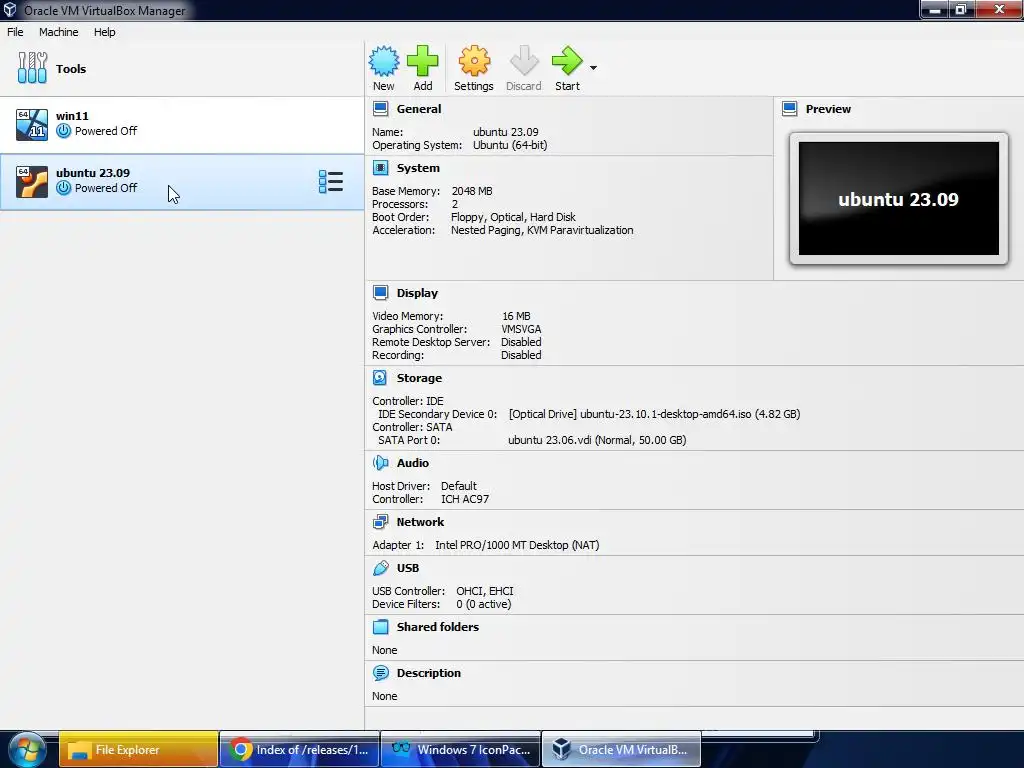1024x768 pixels.
Task: Click the ubuntu 23.09 preview thumbnail
Action: click(899, 199)
